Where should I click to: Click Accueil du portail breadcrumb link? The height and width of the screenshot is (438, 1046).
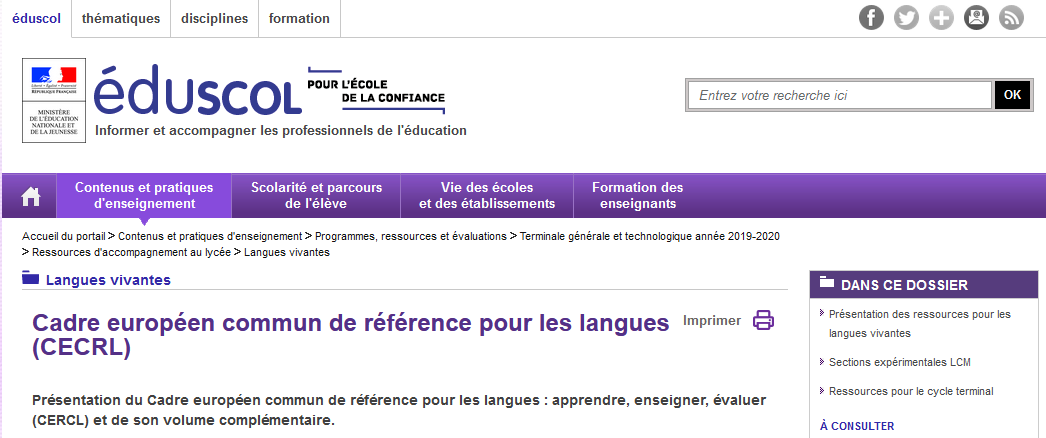63,236
